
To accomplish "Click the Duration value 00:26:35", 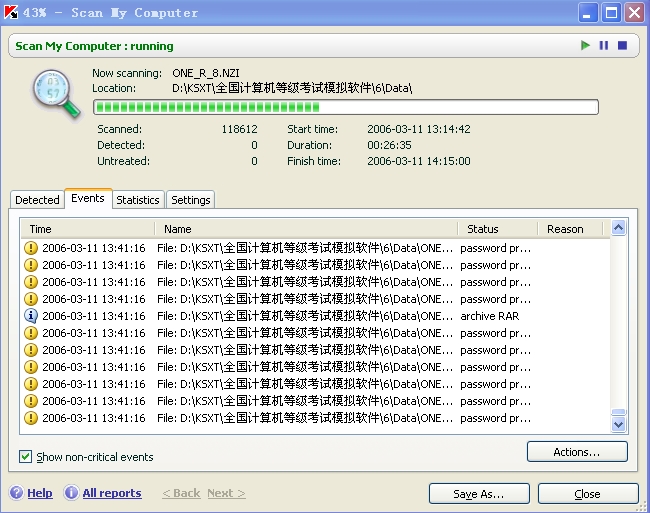I will (389, 145).
